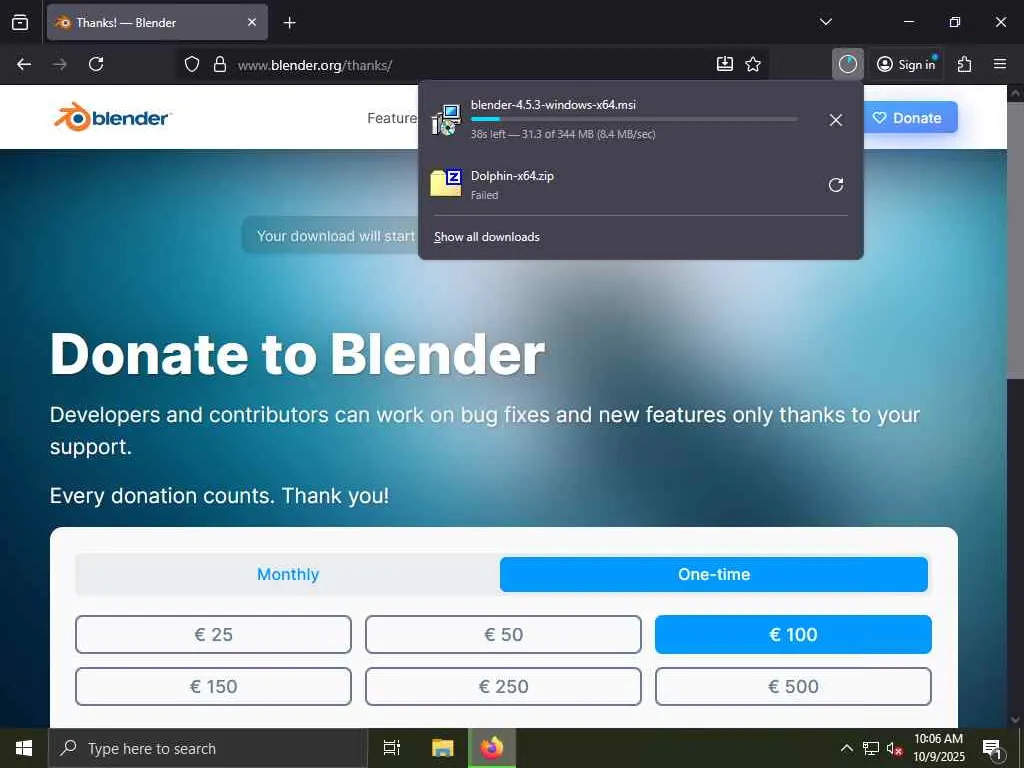Click the muted volume tray icon
This screenshot has height=768, width=1024.
894,748
